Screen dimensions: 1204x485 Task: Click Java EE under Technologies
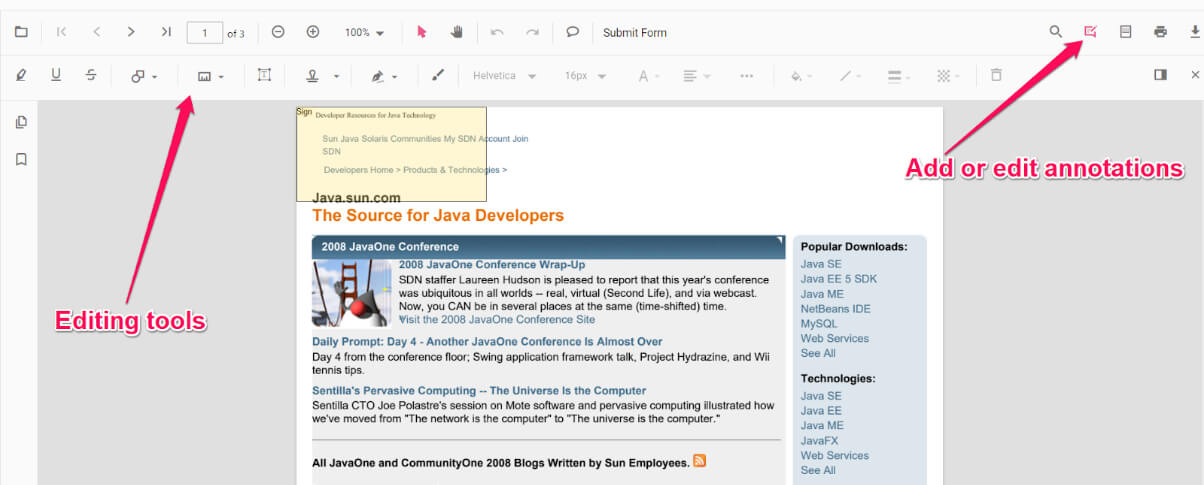point(821,411)
